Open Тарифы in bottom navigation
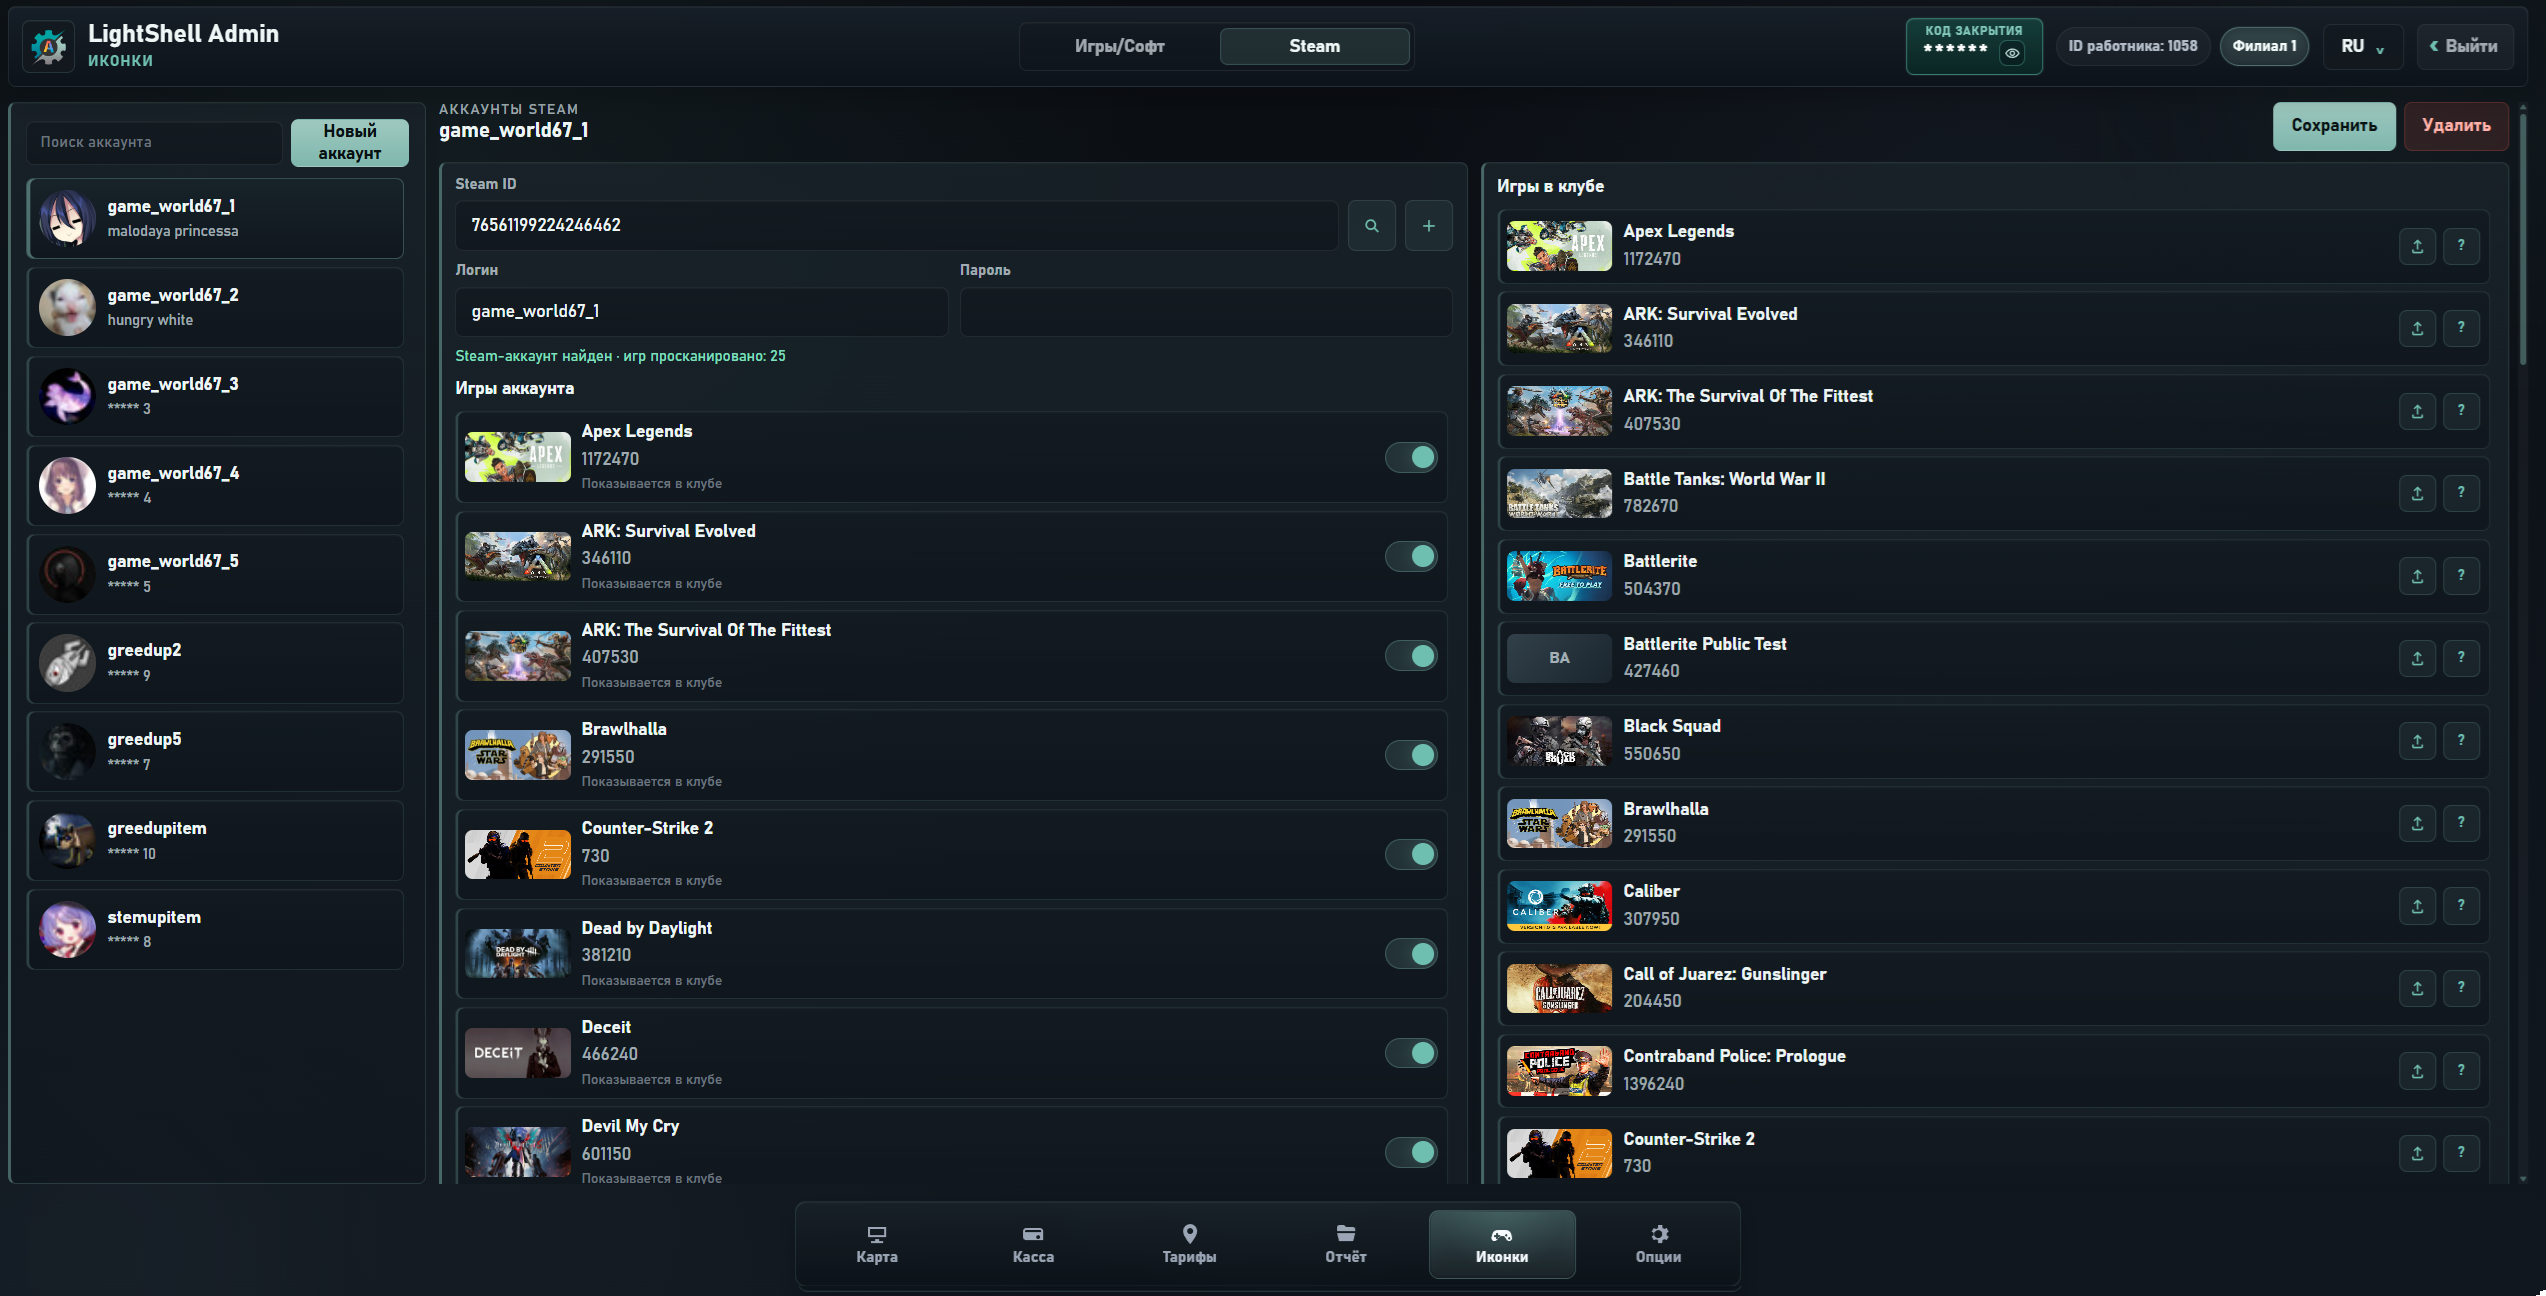 pyautogui.click(x=1189, y=1244)
